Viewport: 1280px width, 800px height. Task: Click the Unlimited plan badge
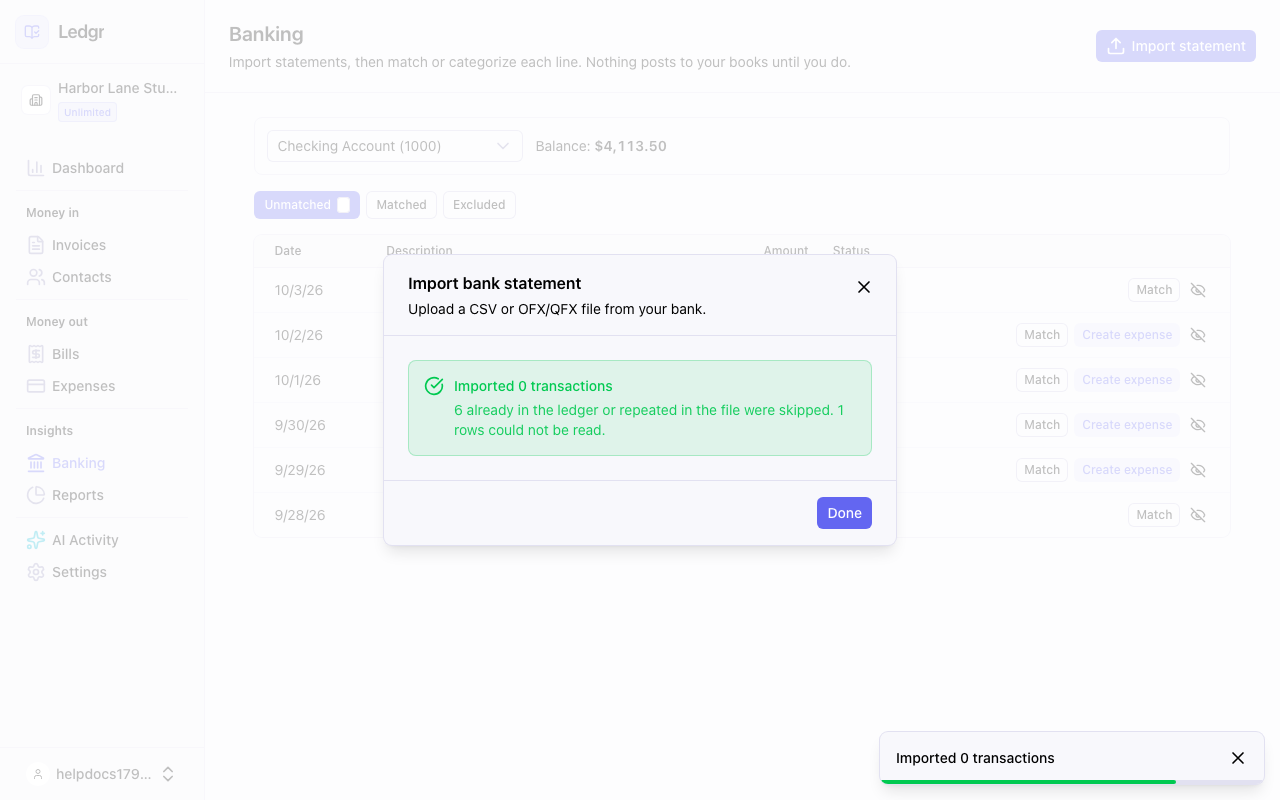pyautogui.click(x=87, y=113)
